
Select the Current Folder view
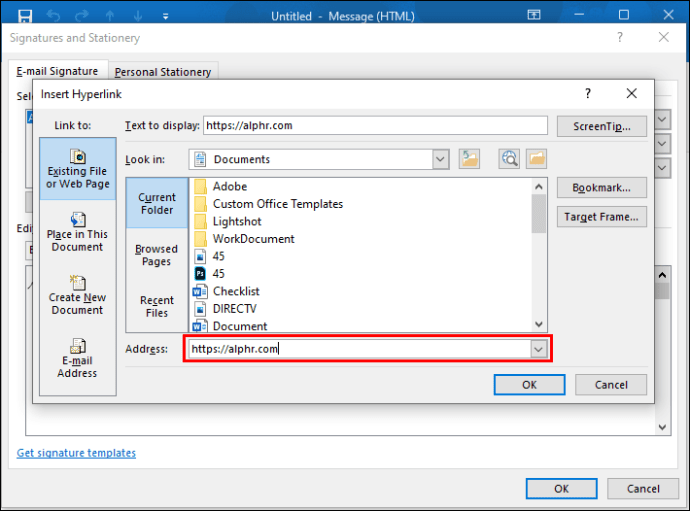pos(157,203)
